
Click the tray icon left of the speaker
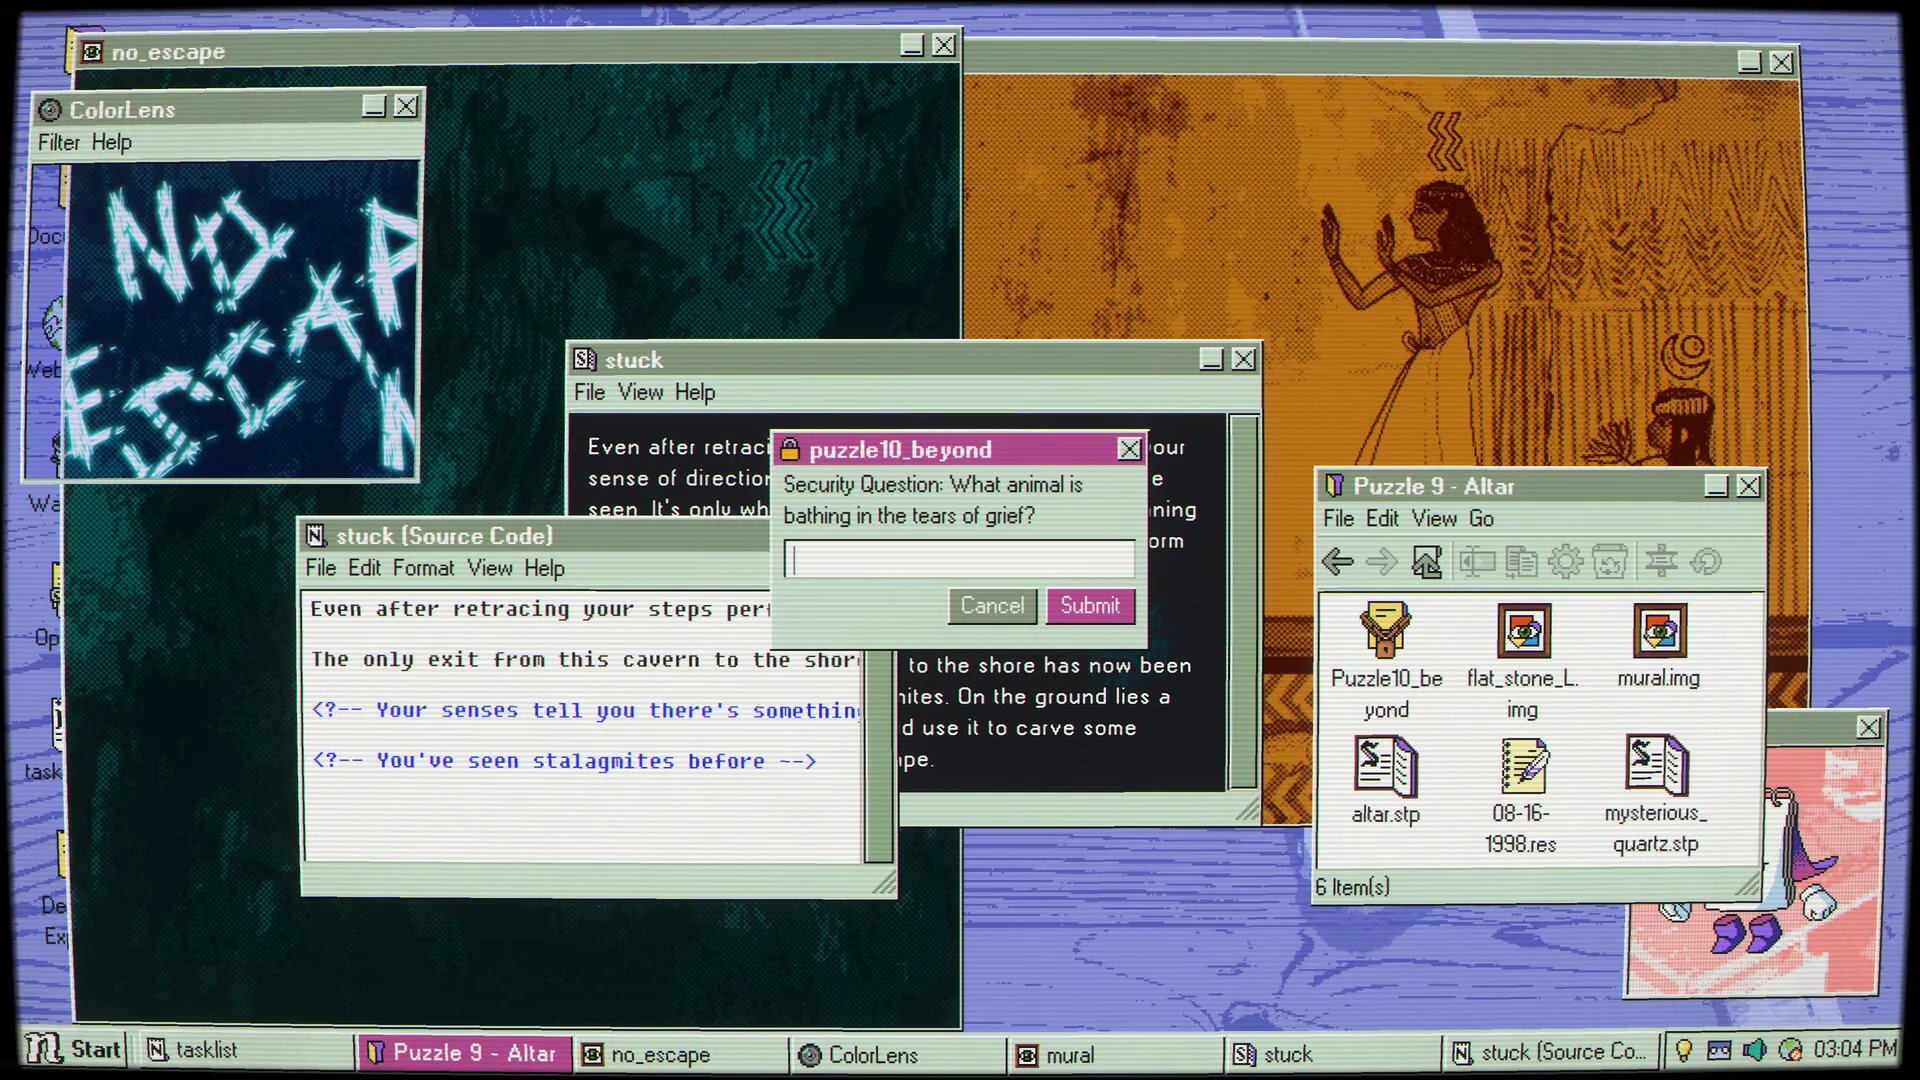pyautogui.click(x=1719, y=1050)
